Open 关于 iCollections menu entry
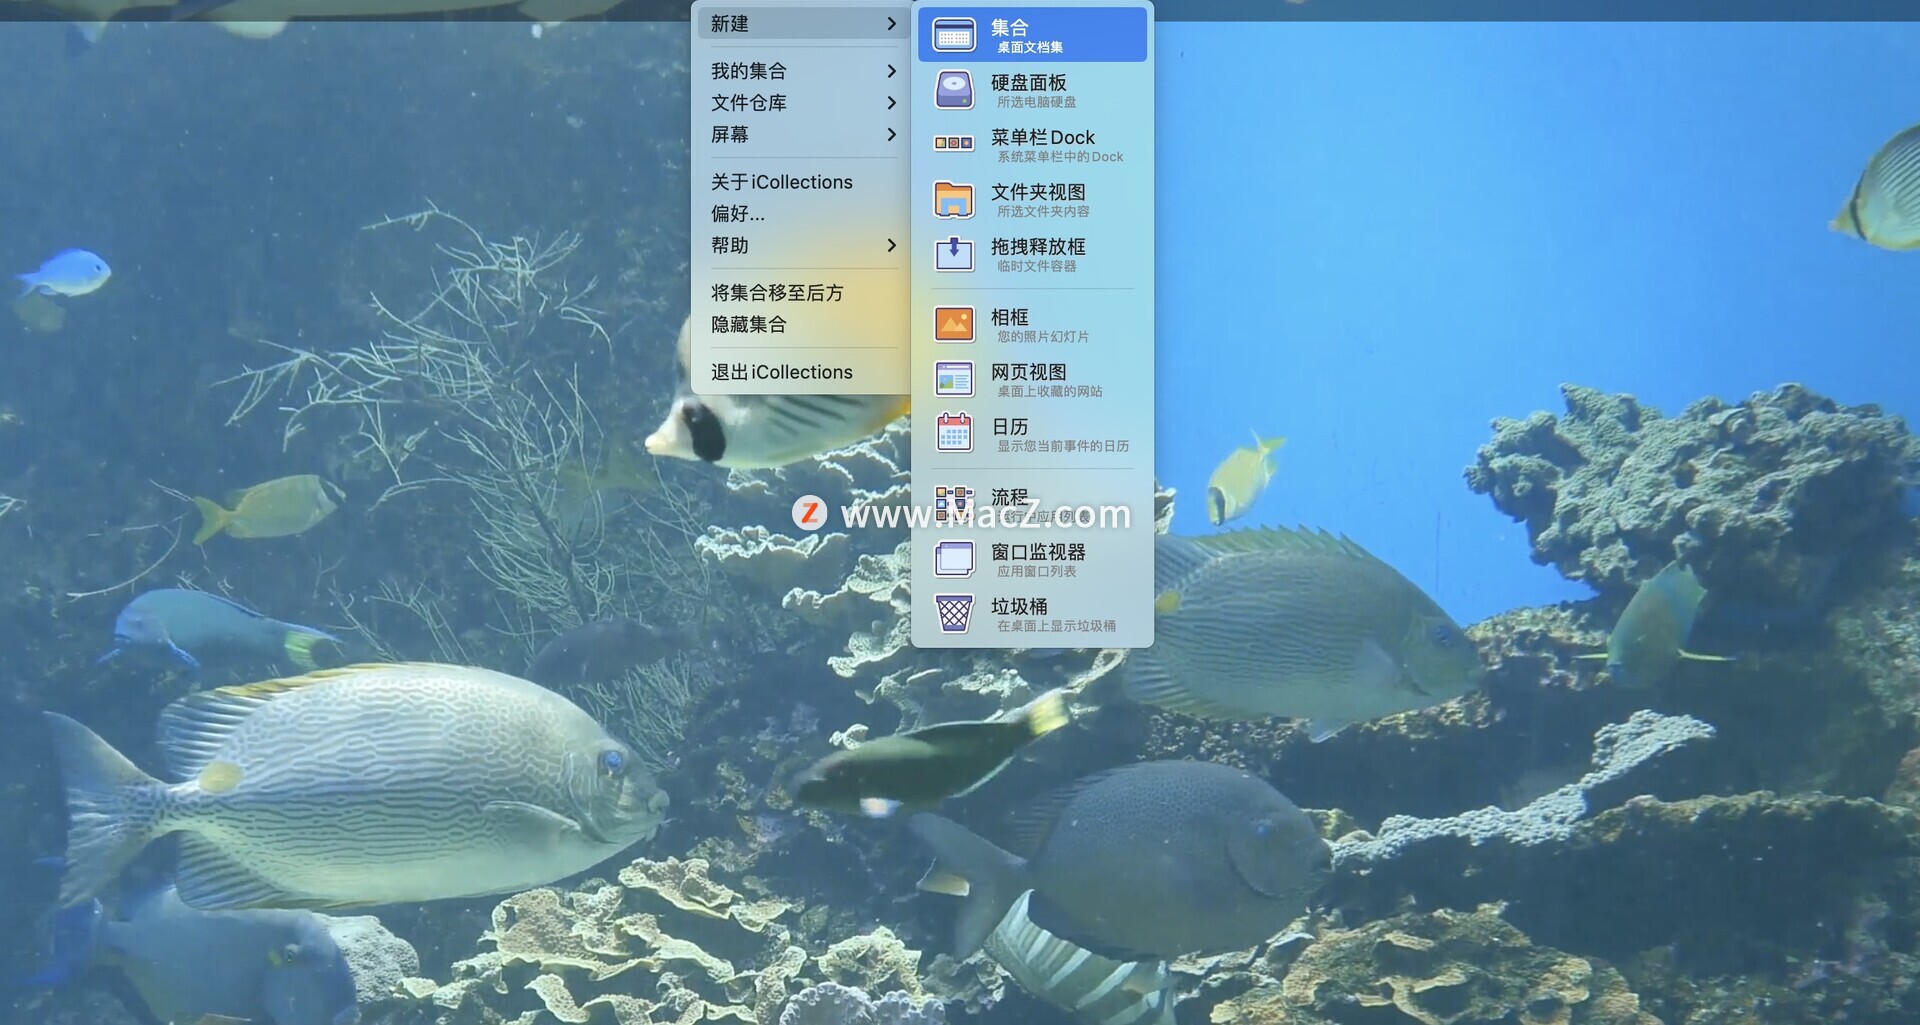This screenshot has width=1920, height=1025. pyautogui.click(x=781, y=182)
